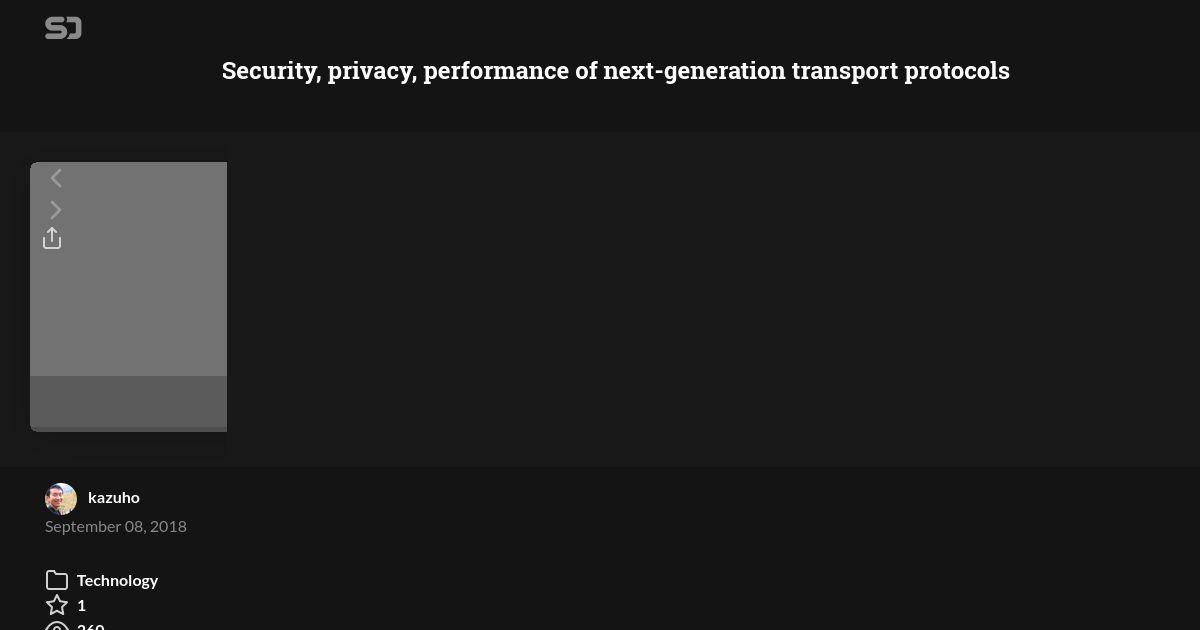Screen dimensions: 1200x630
Task: Click the slide preview thumbnail area
Action: (129, 270)
